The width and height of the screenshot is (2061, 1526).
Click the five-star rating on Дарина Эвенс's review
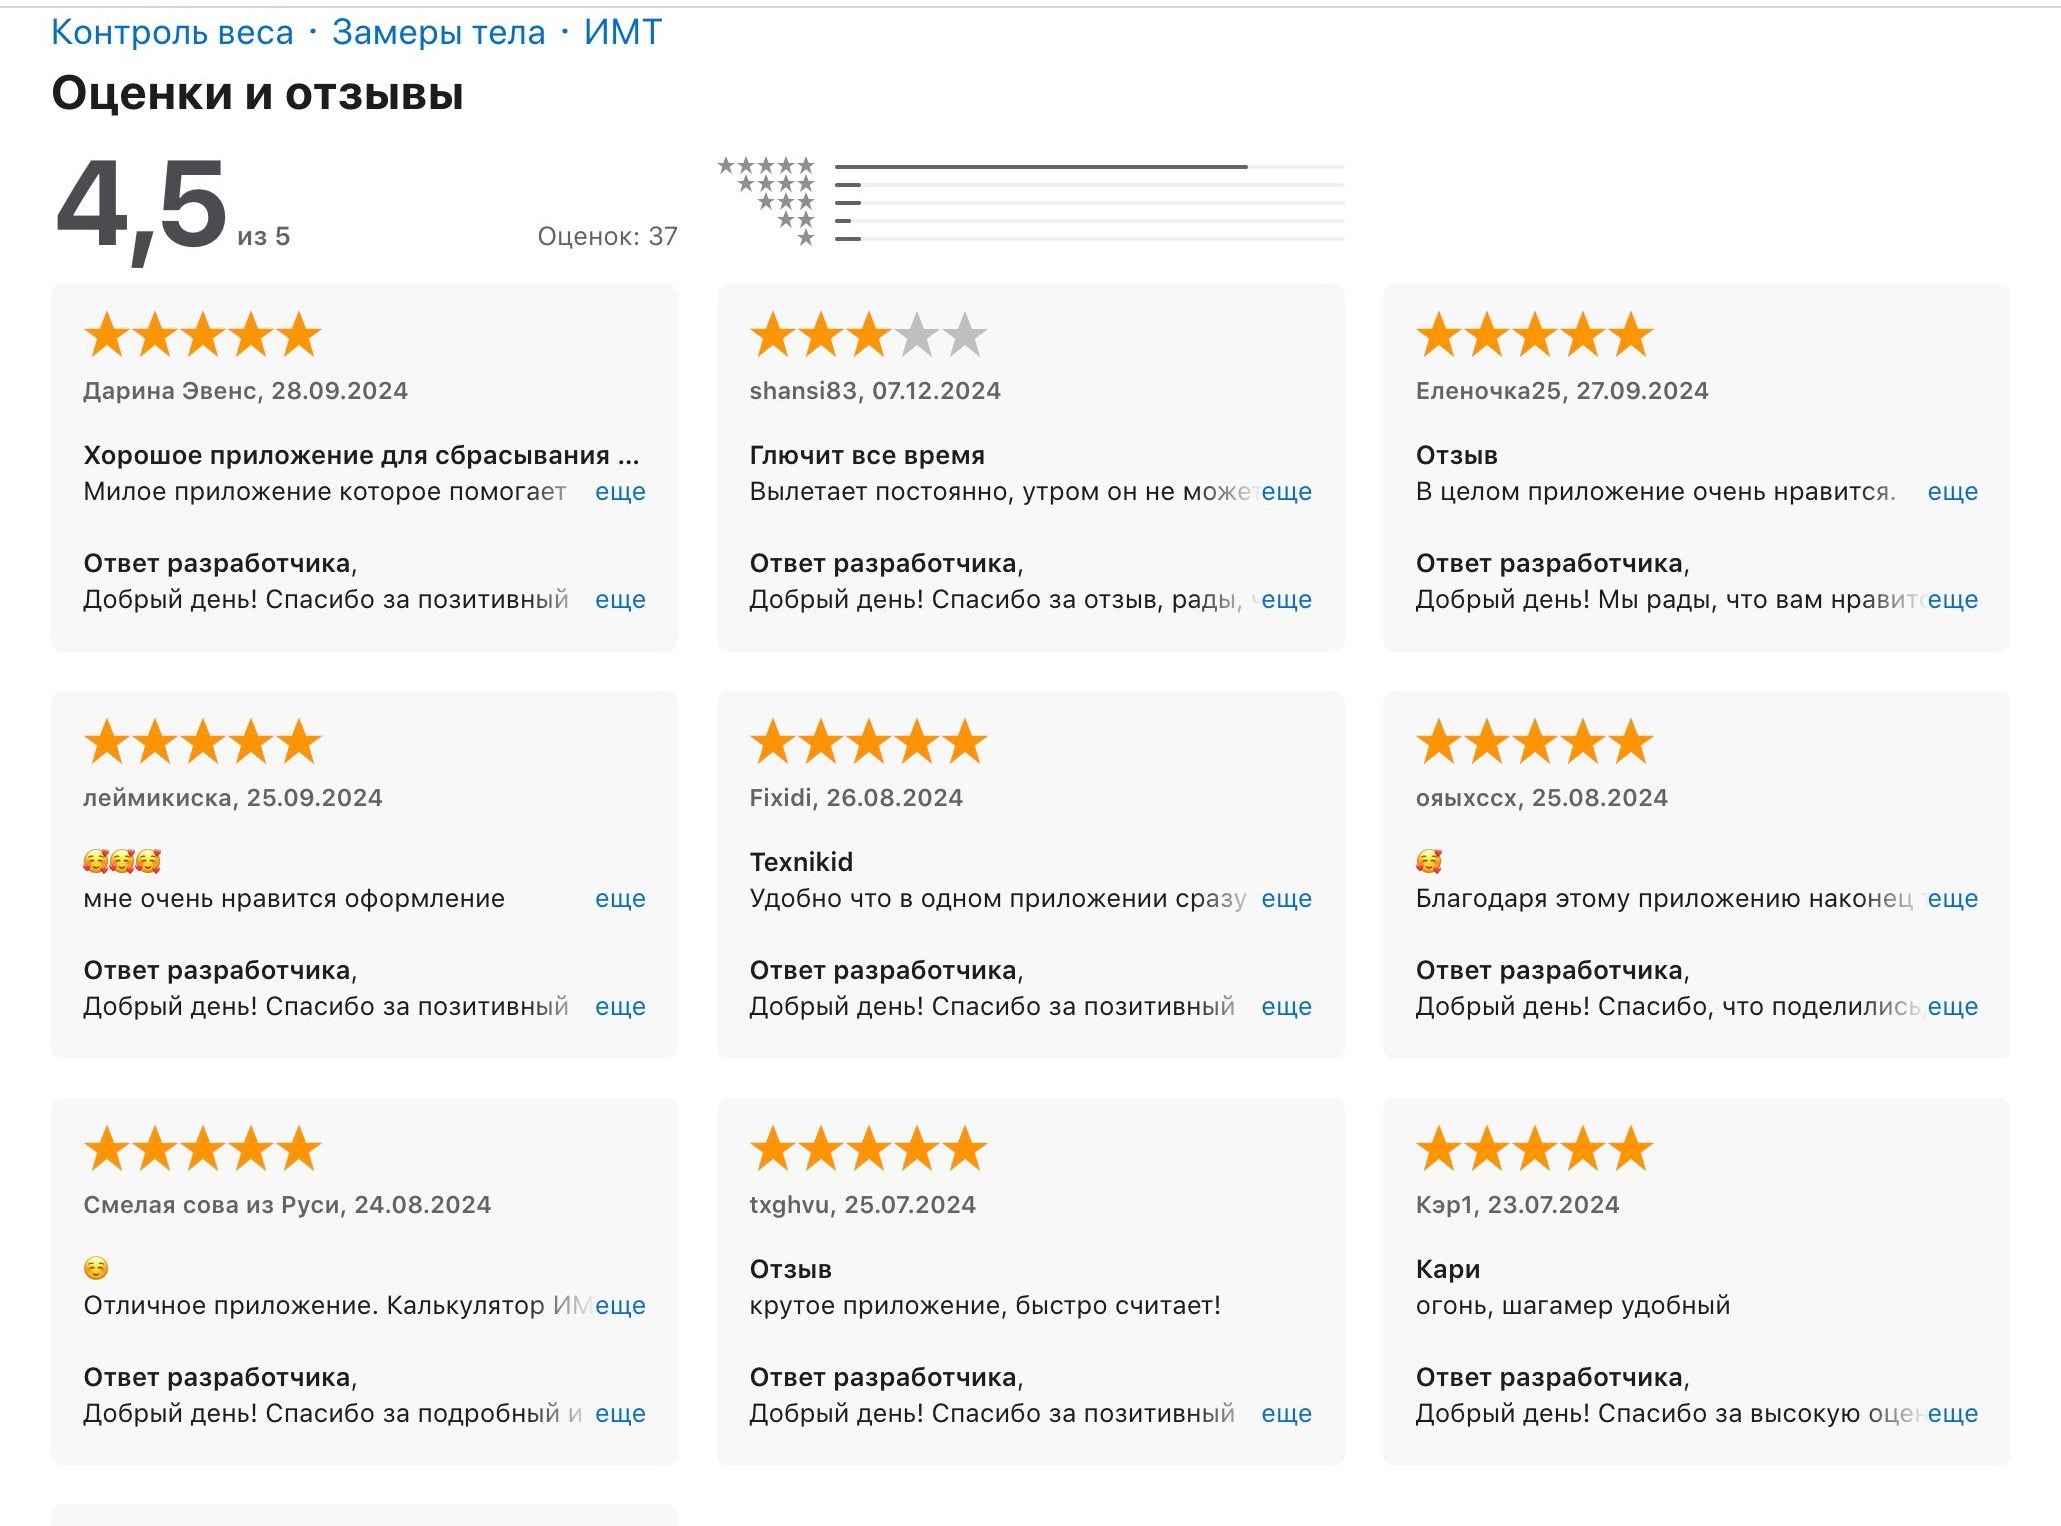[202, 335]
